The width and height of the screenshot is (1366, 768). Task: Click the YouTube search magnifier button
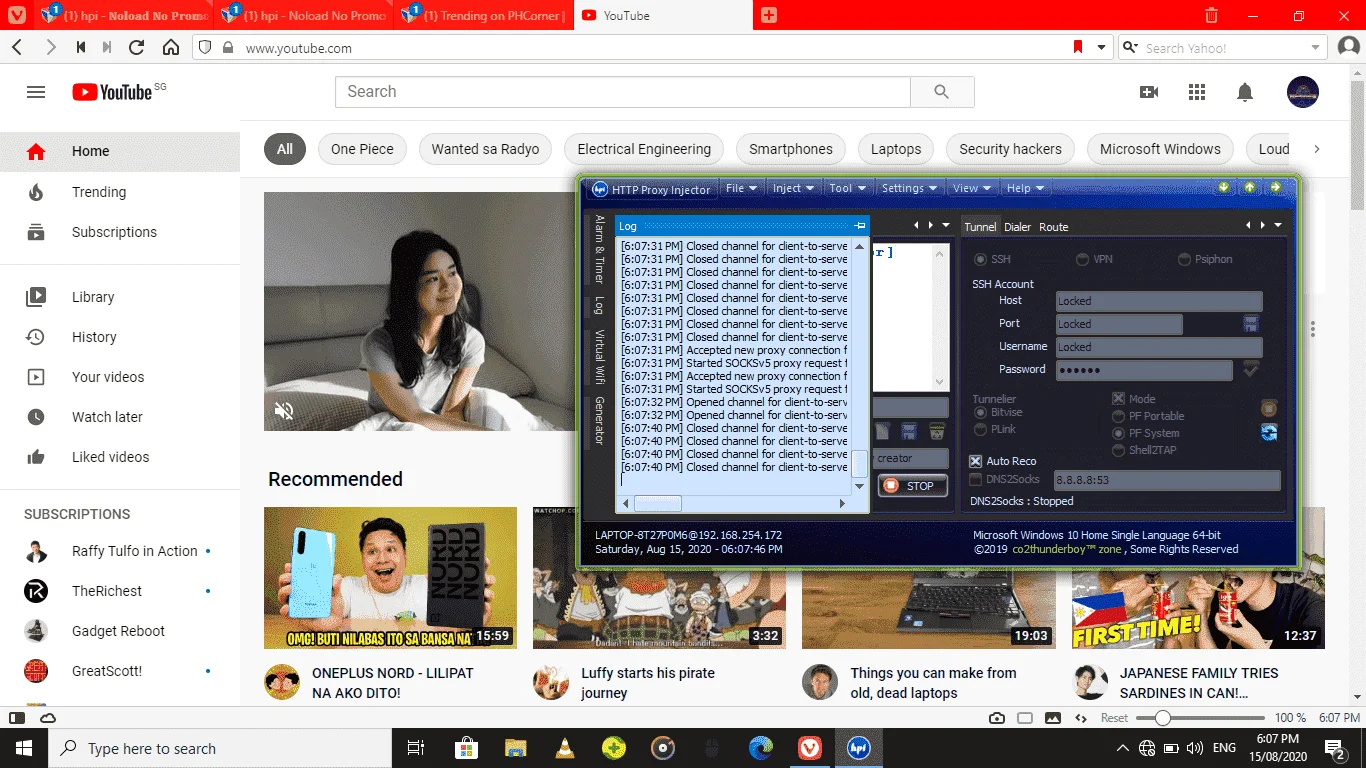tap(941, 92)
